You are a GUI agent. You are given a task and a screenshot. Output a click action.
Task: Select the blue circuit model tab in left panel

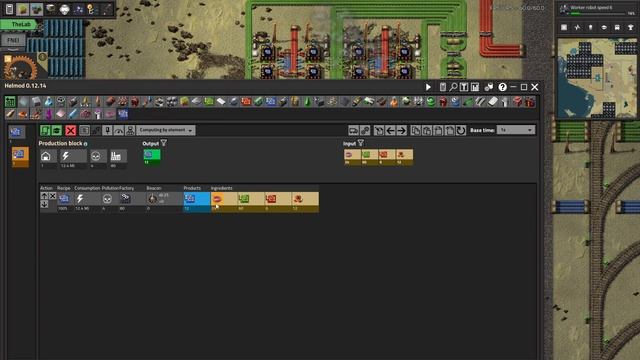point(17,132)
